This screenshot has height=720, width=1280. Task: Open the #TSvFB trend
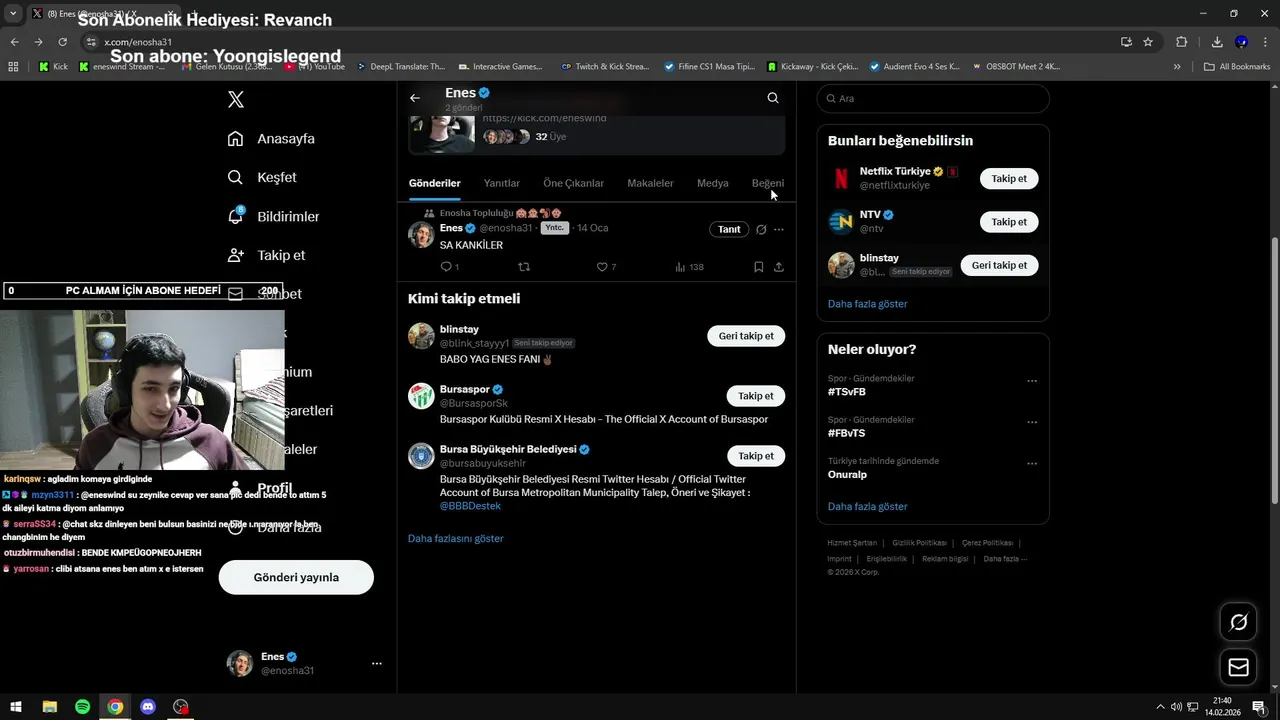coord(846,392)
